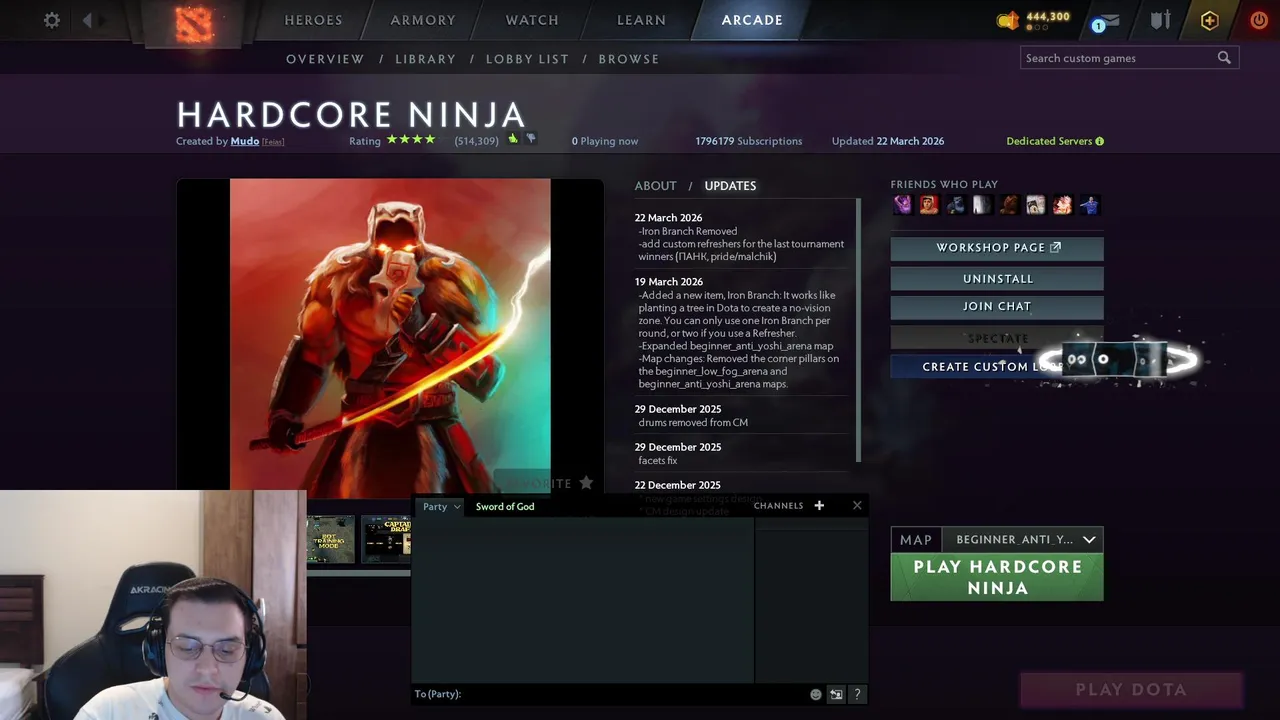Click the To (Party) chat input
Screen dimensions: 1280x720
610,694
